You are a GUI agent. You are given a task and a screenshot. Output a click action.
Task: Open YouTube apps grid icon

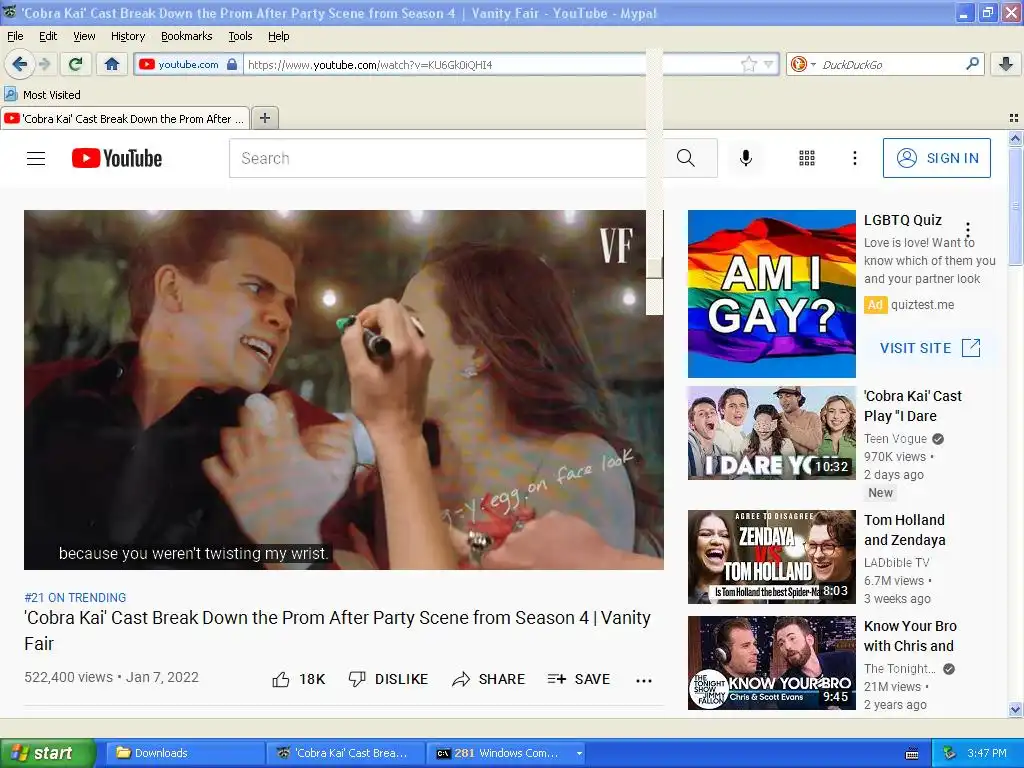tap(807, 158)
